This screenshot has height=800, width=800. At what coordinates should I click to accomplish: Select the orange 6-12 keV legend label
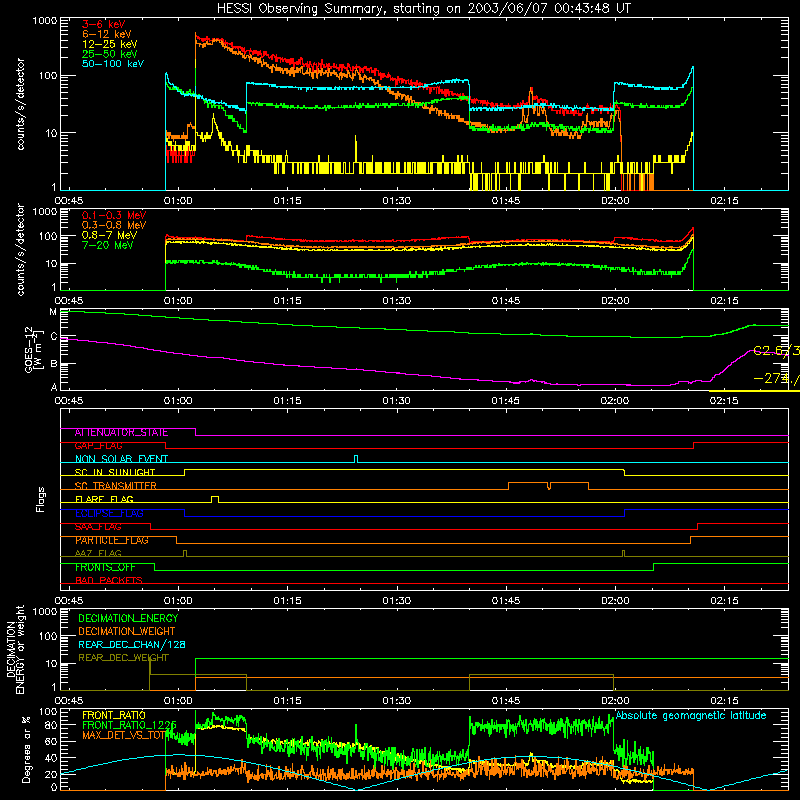[106, 34]
